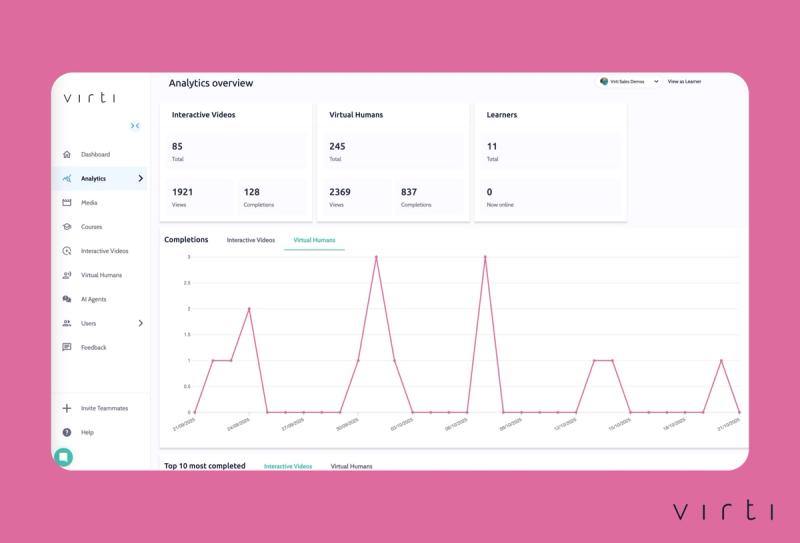Click the 2369 Views value
The image size is (800, 543).
coord(340,192)
